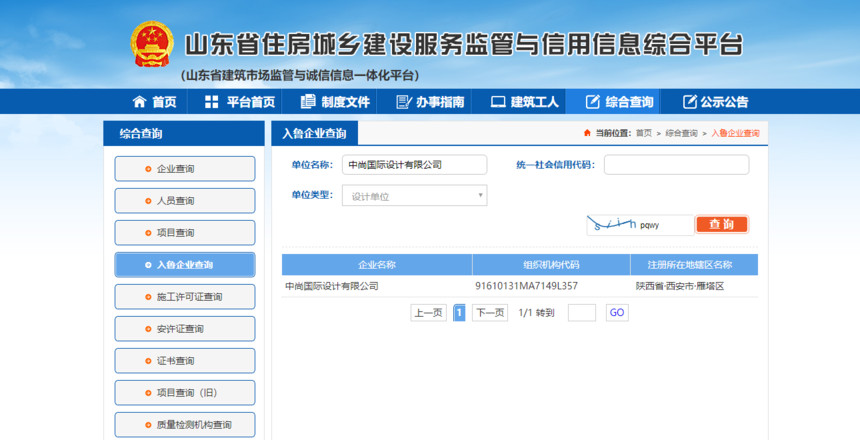Click the national emblem logo

pos(152,45)
